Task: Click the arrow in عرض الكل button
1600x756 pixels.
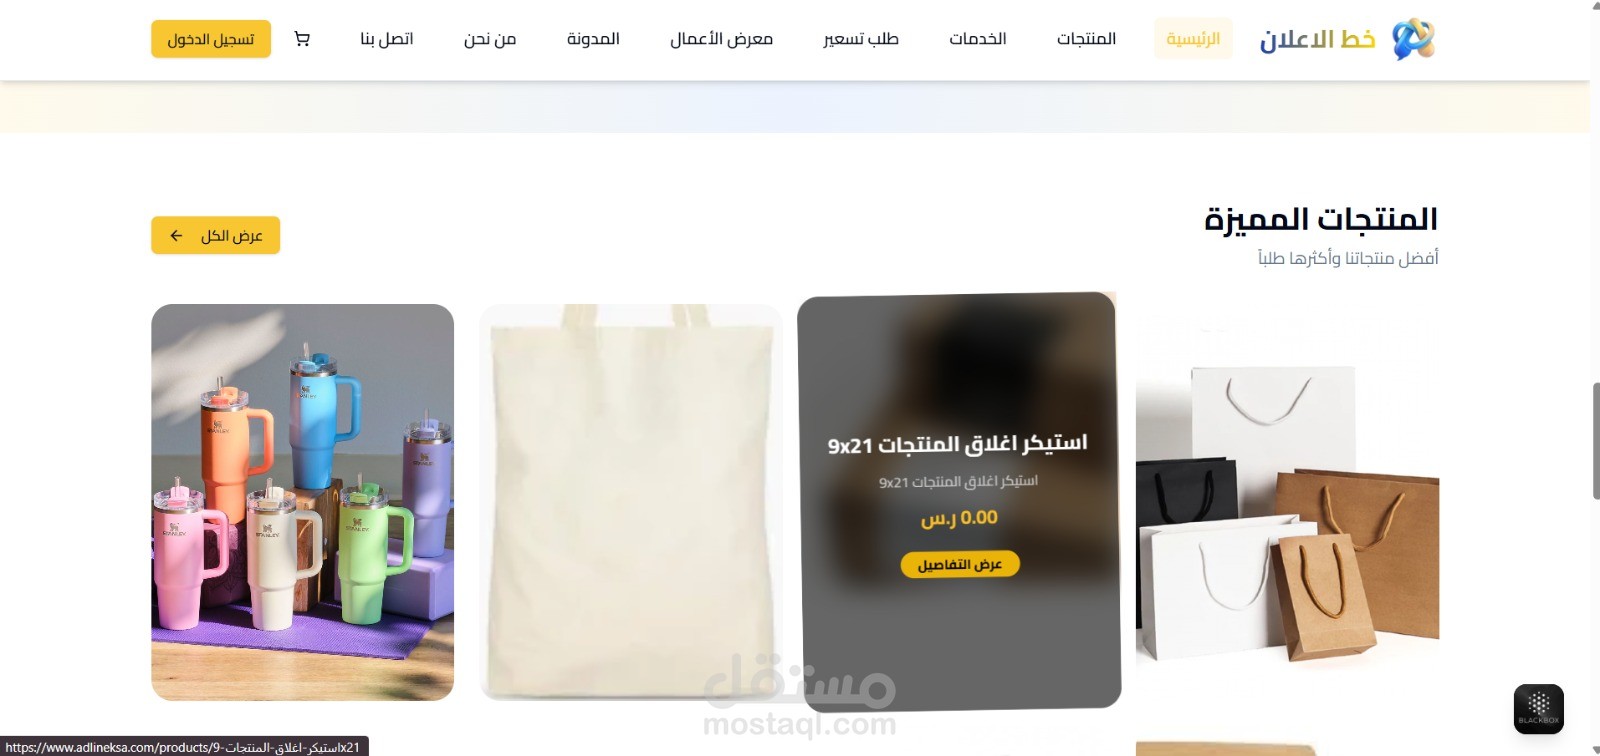Action: pos(176,236)
